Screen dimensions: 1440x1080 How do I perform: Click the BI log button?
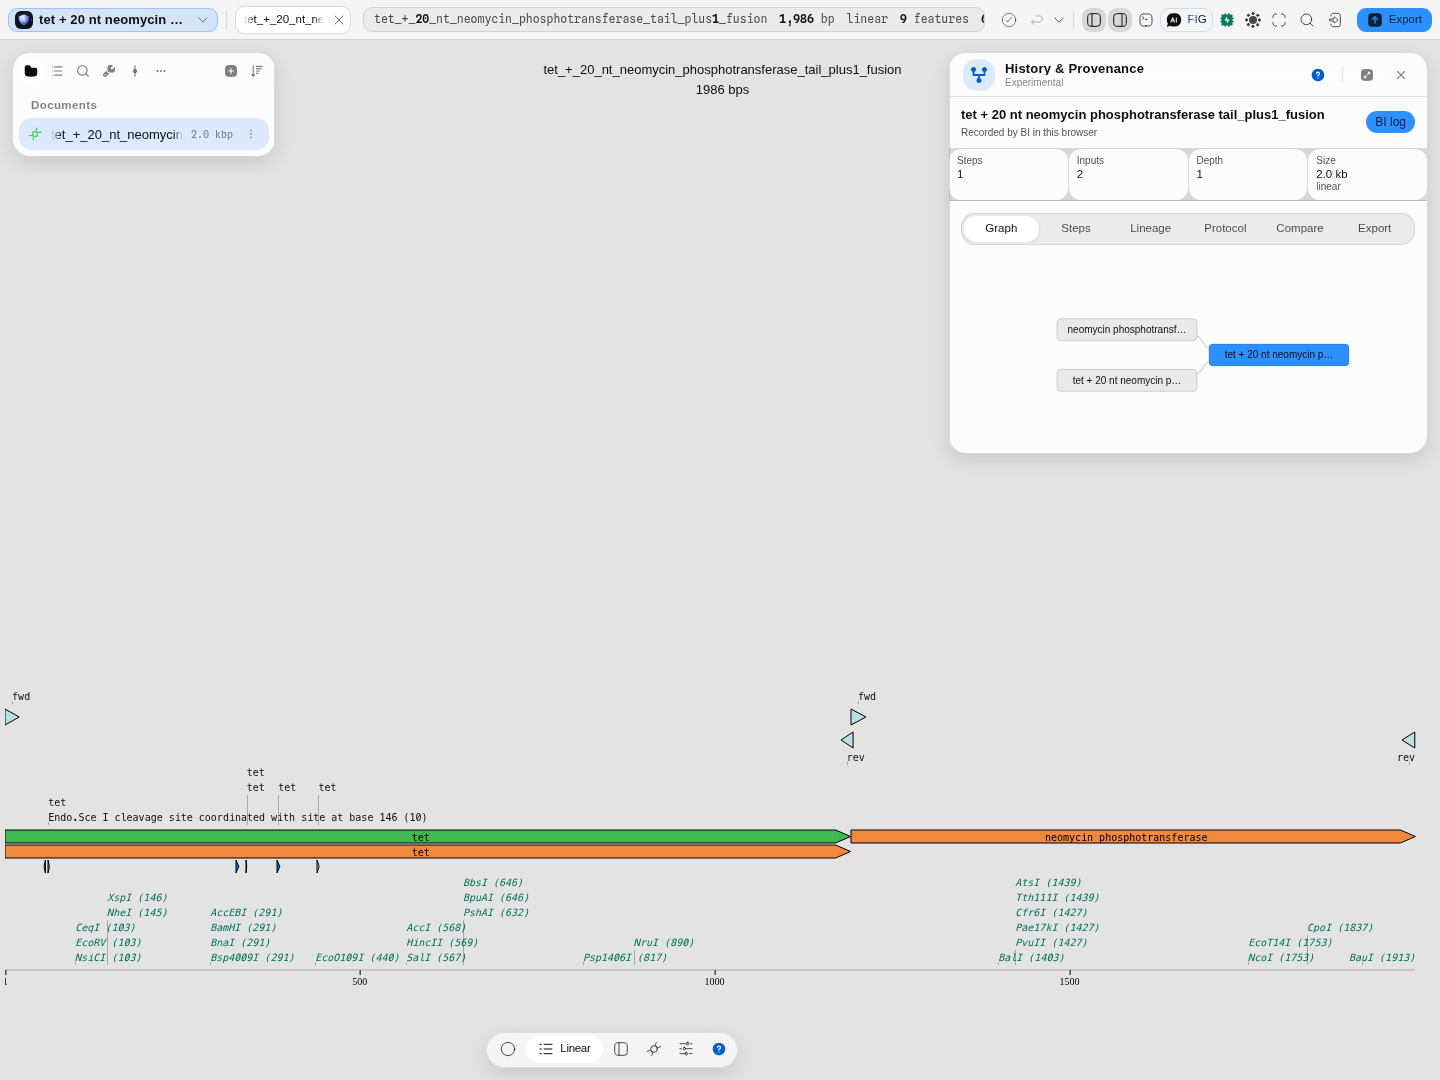point(1390,122)
